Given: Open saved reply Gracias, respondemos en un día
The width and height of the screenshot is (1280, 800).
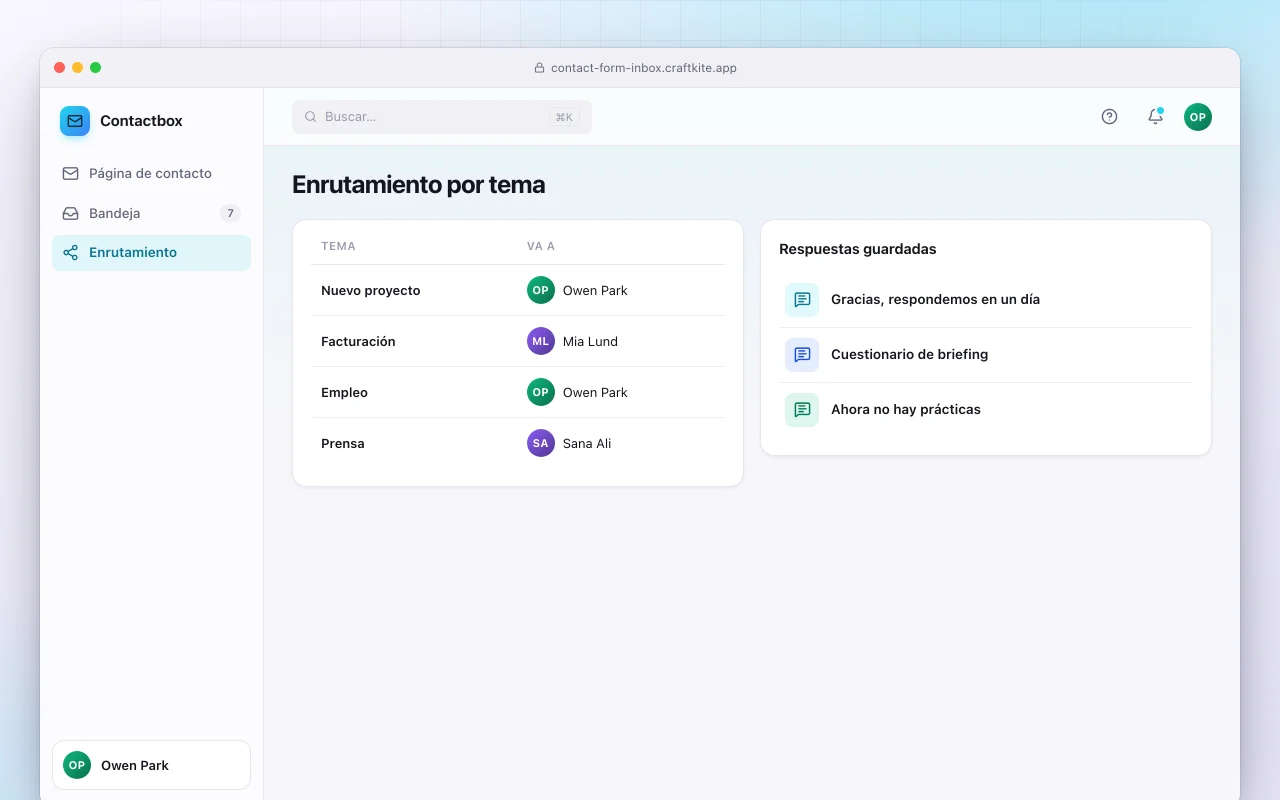Looking at the screenshot, I should [986, 300].
